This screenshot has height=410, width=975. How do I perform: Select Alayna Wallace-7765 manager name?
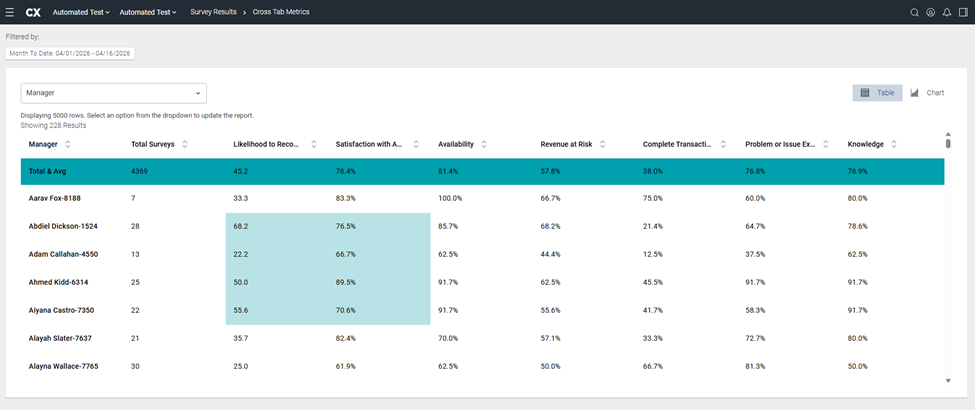(63, 366)
